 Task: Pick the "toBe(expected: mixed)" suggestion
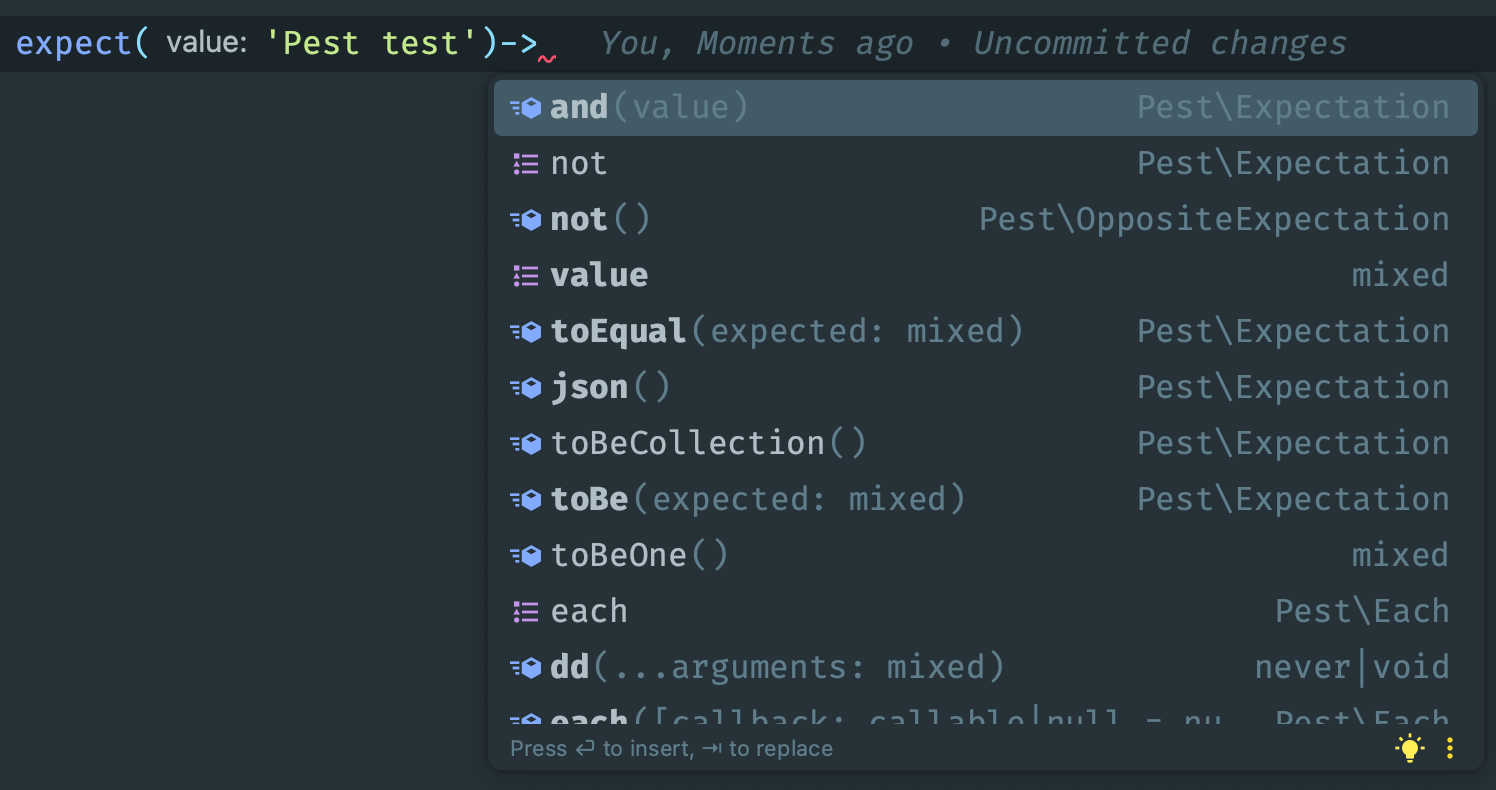click(x=760, y=499)
